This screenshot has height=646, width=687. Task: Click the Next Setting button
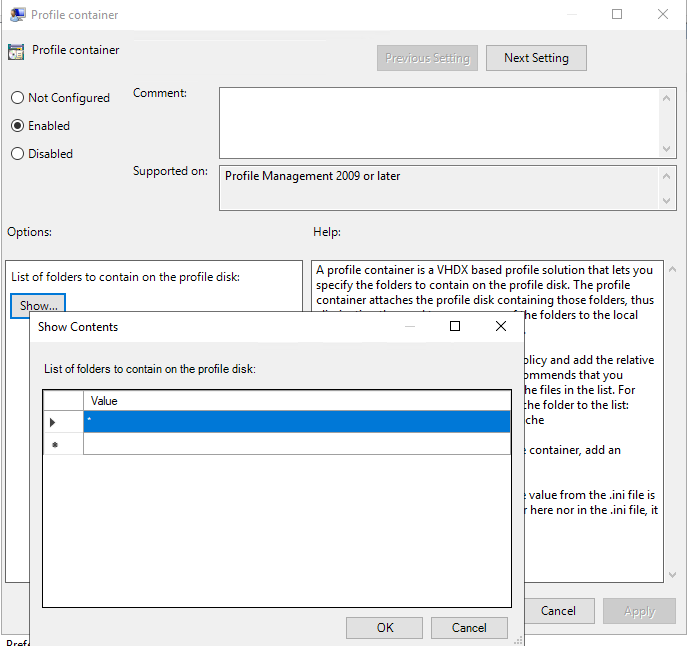536,58
